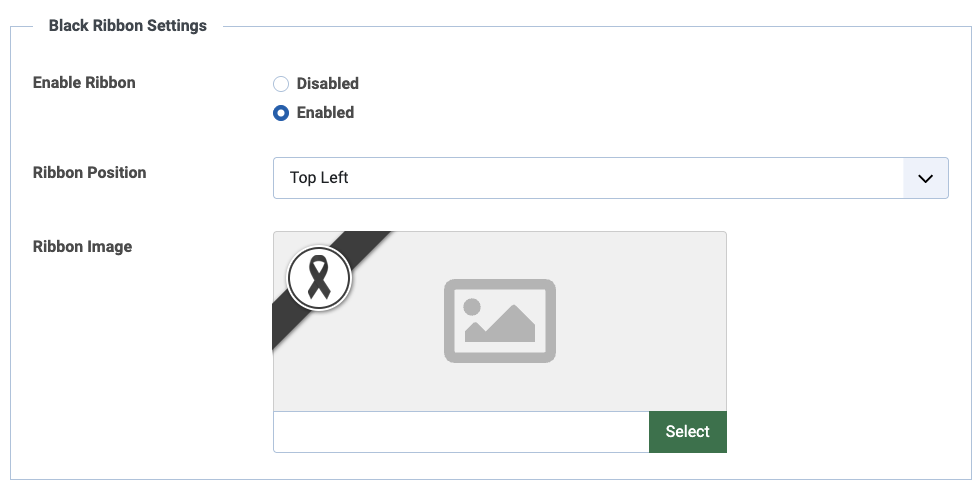Click the "Ribbon Position" field label
Screen dimensions: 978x492
tap(89, 173)
